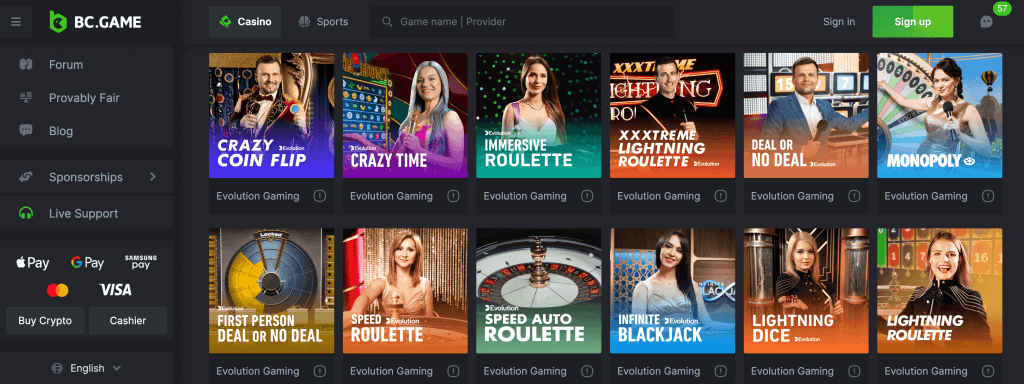This screenshot has height=384, width=1024.
Task: Open the English language dropdown
Action: [86, 368]
